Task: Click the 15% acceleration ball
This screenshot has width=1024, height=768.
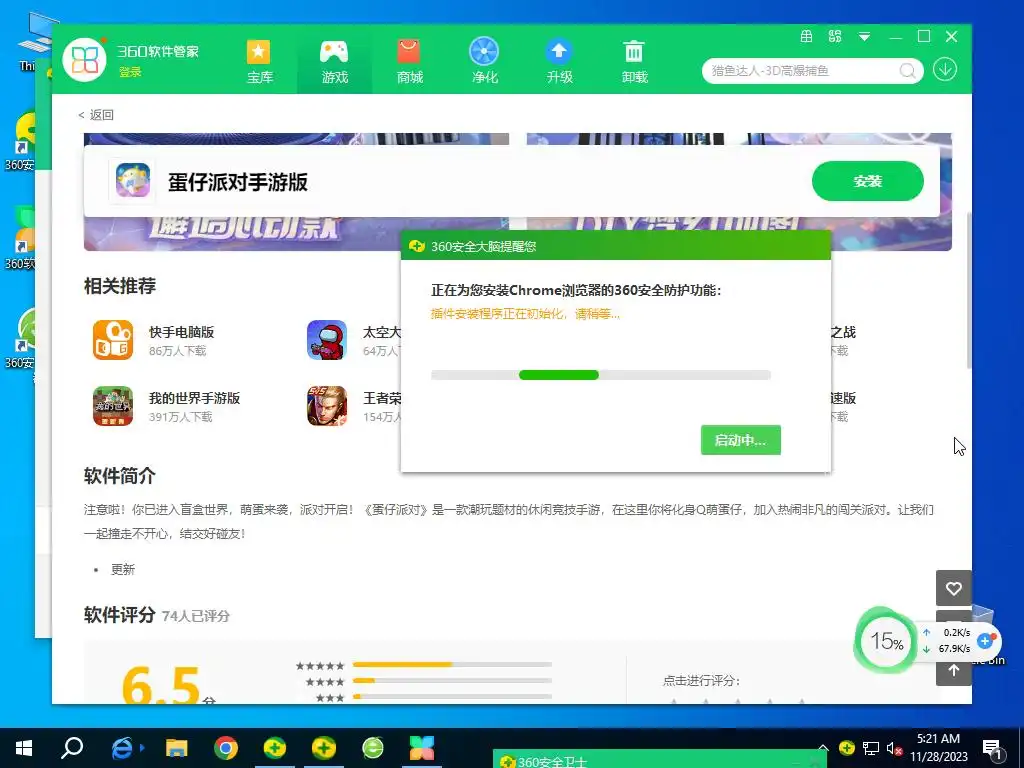Action: click(886, 641)
